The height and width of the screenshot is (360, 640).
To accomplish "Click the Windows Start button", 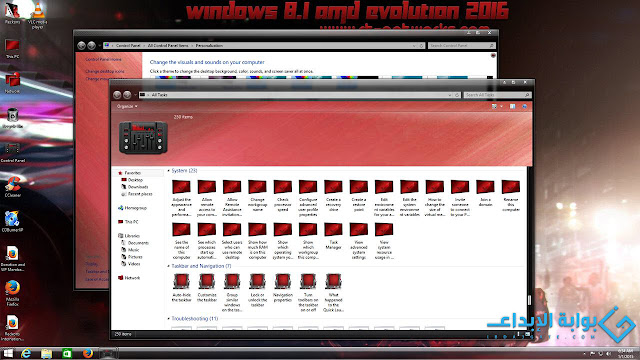I will click(x=8, y=353).
